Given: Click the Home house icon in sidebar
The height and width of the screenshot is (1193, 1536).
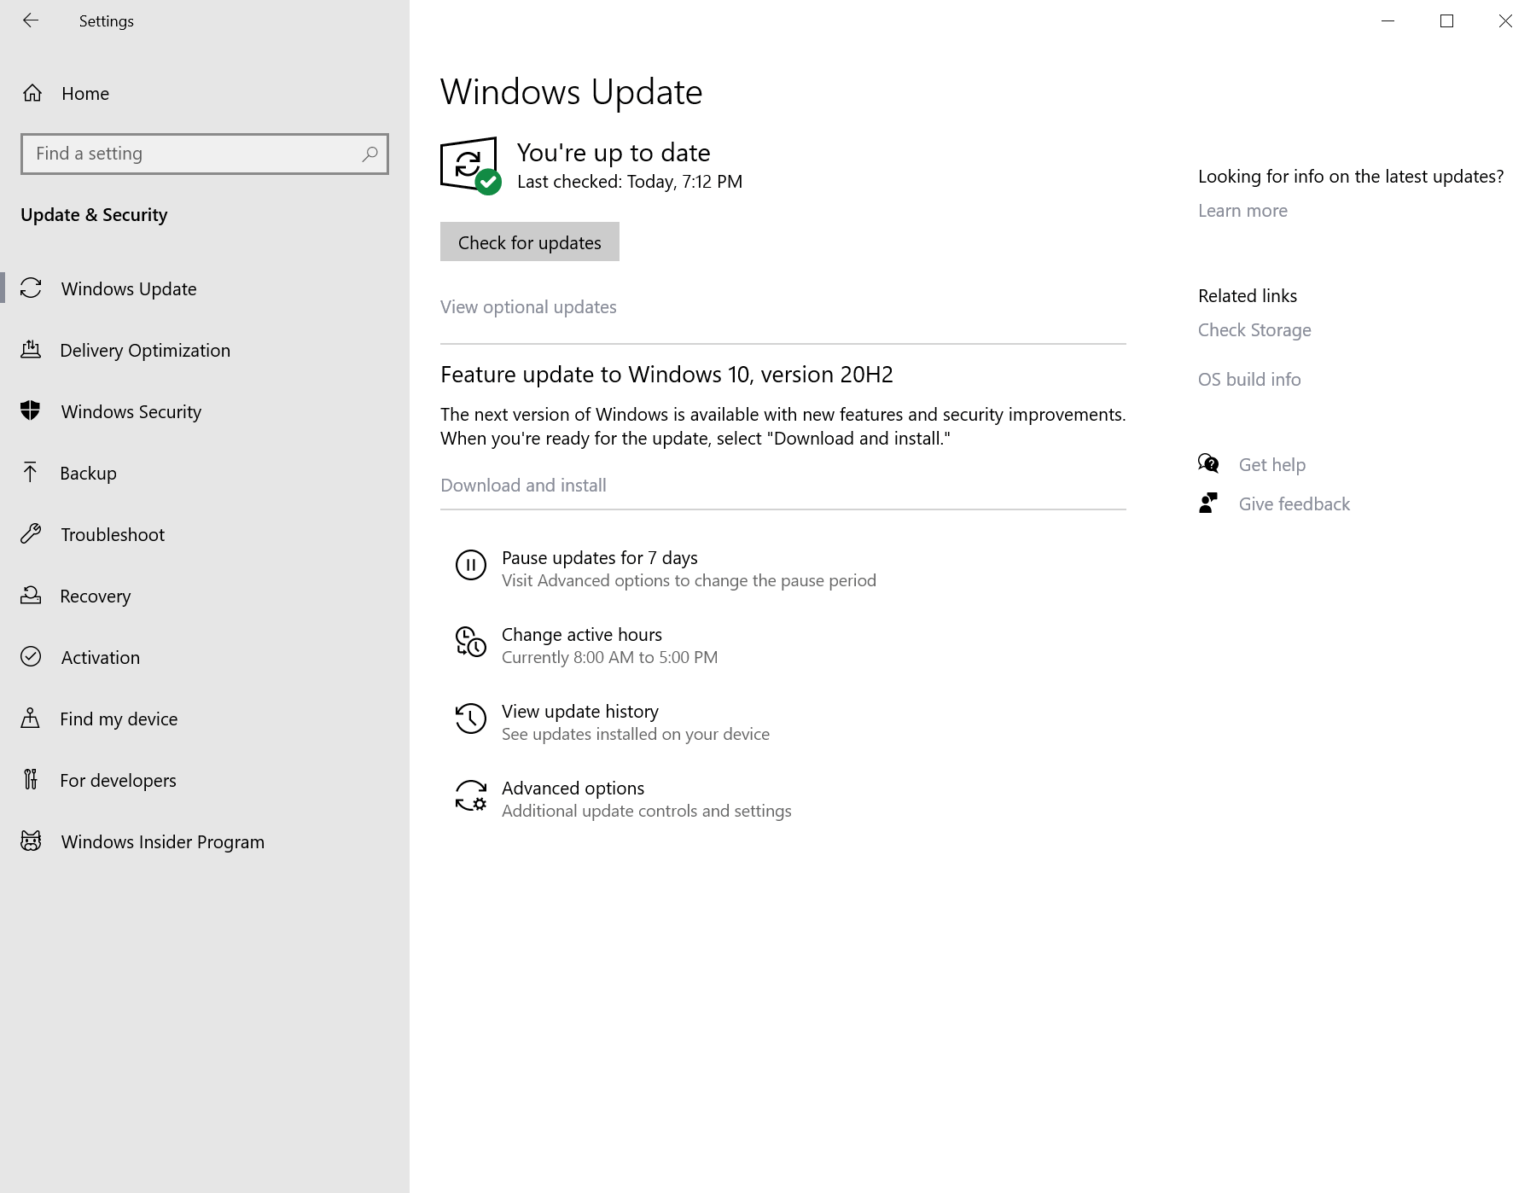Looking at the screenshot, I should [x=31, y=92].
